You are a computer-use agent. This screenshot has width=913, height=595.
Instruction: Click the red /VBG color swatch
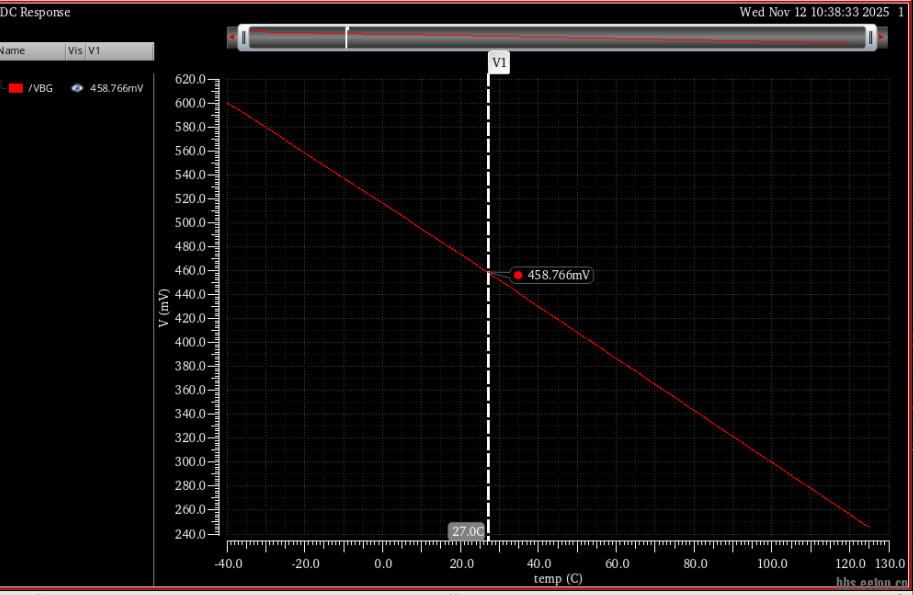[x=16, y=88]
